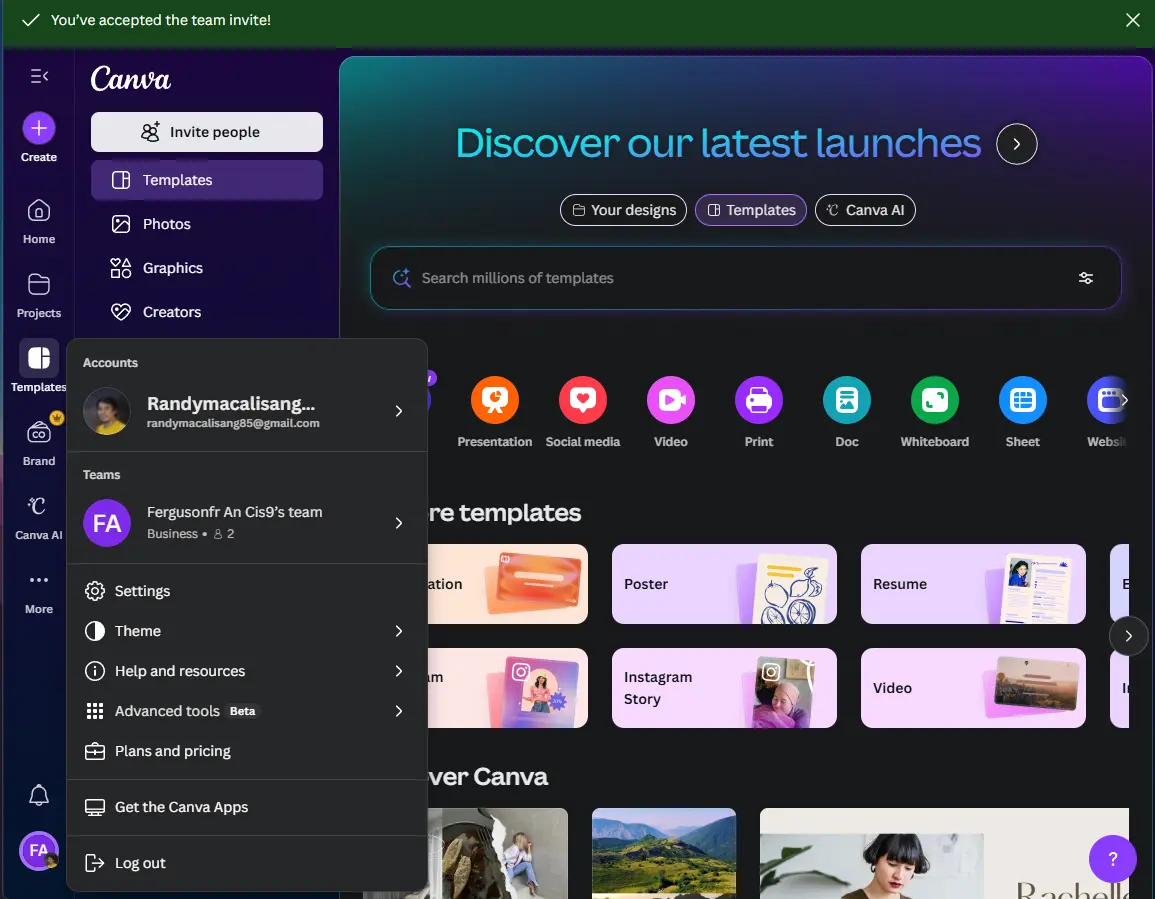Switch to Your designs tab
Image resolution: width=1155 pixels, height=899 pixels.
pyautogui.click(x=623, y=210)
